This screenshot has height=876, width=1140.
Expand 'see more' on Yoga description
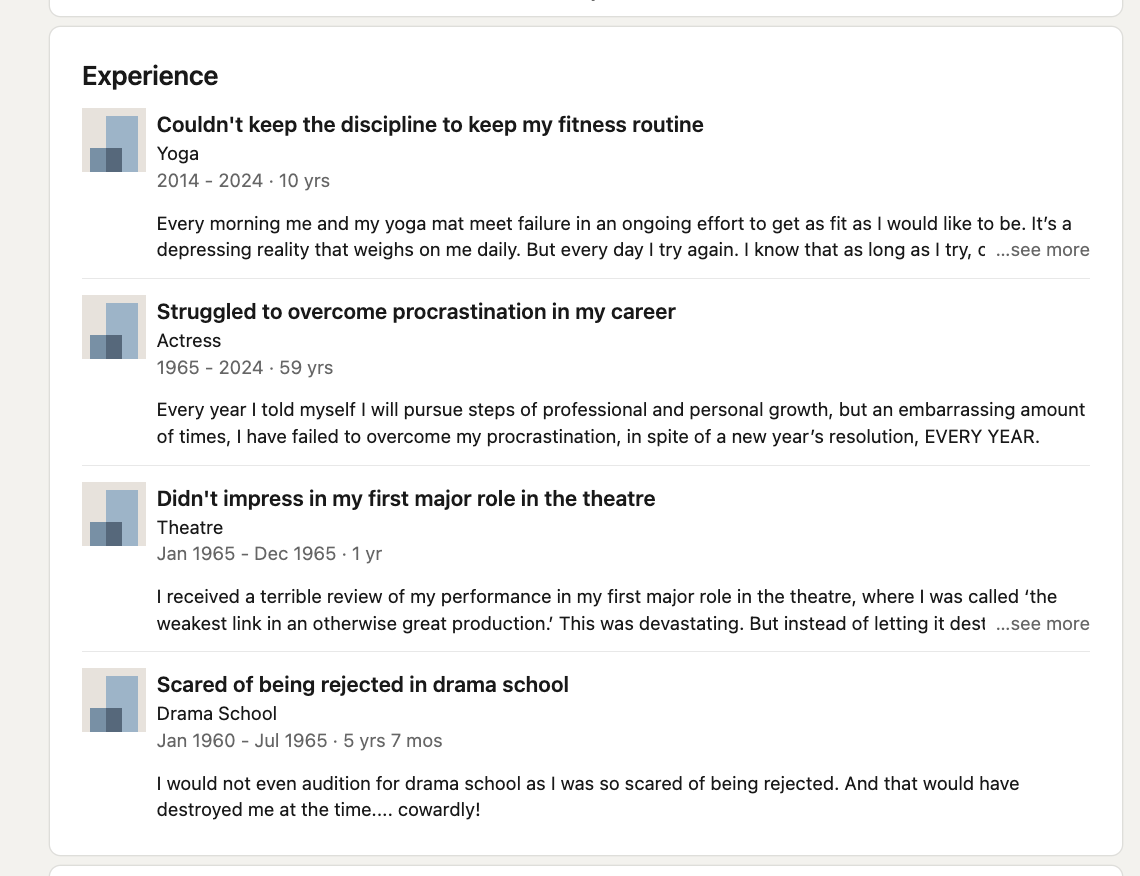click(1042, 250)
